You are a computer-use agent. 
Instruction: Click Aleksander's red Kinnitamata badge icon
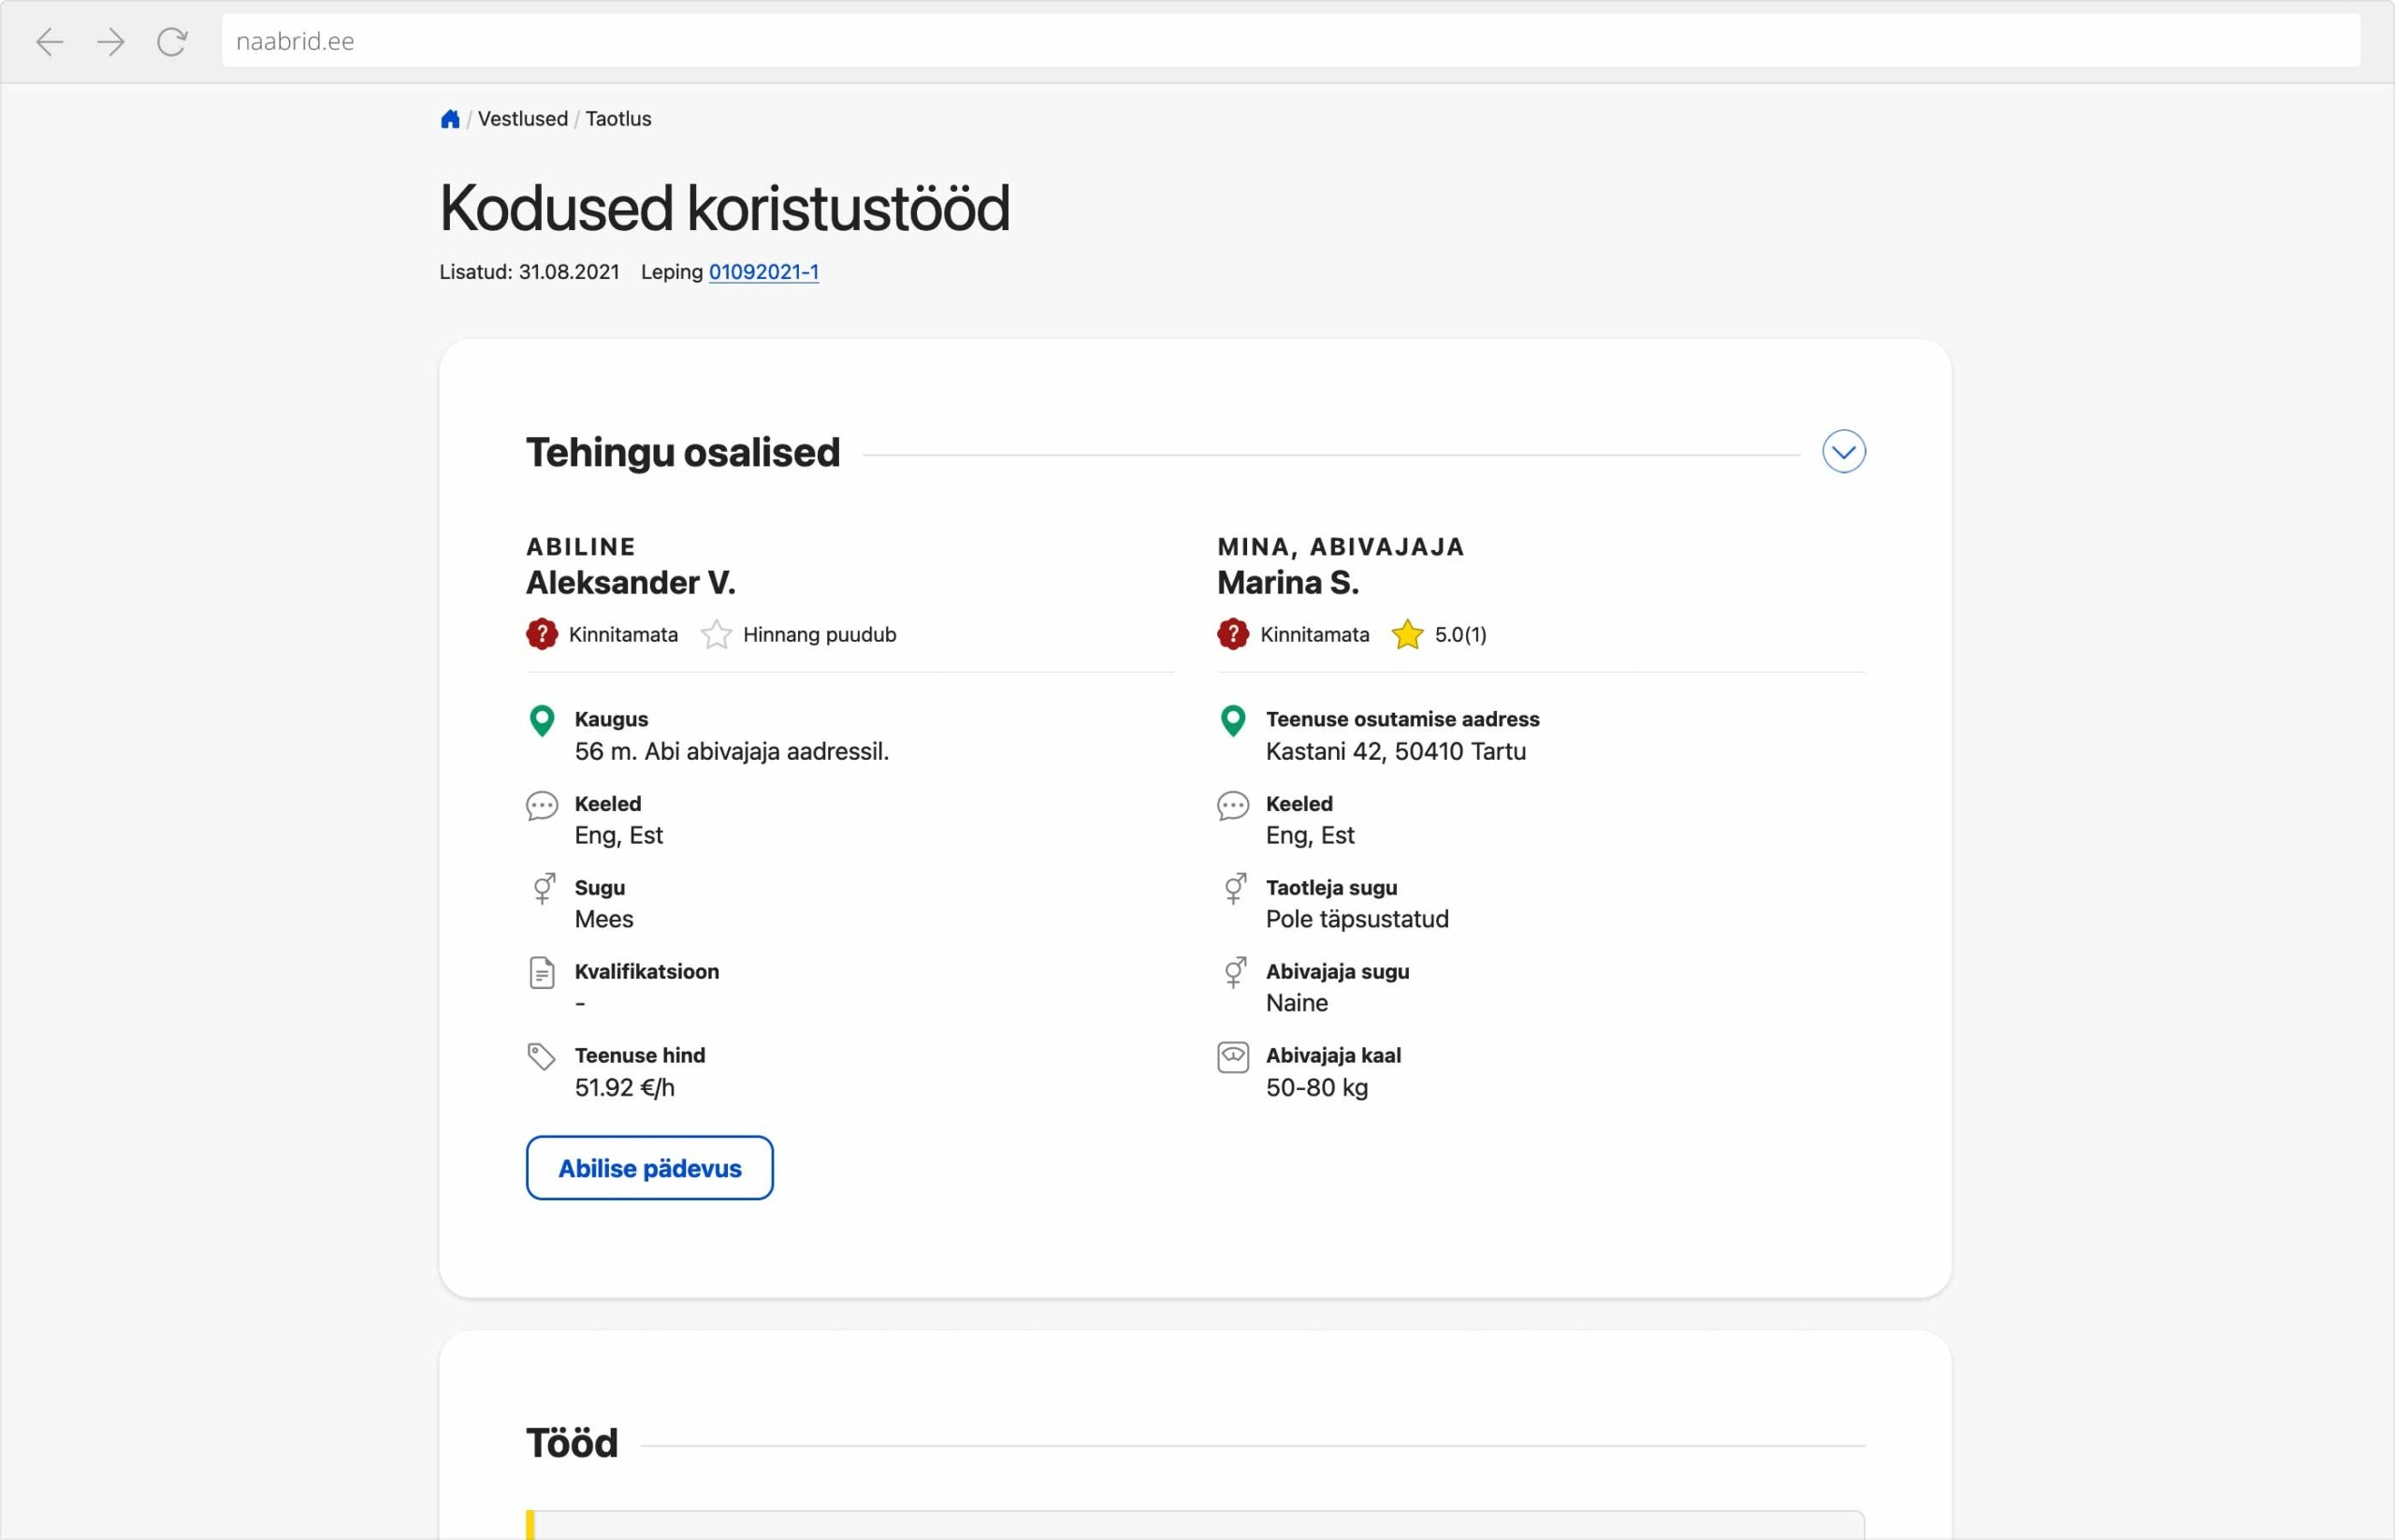point(541,634)
